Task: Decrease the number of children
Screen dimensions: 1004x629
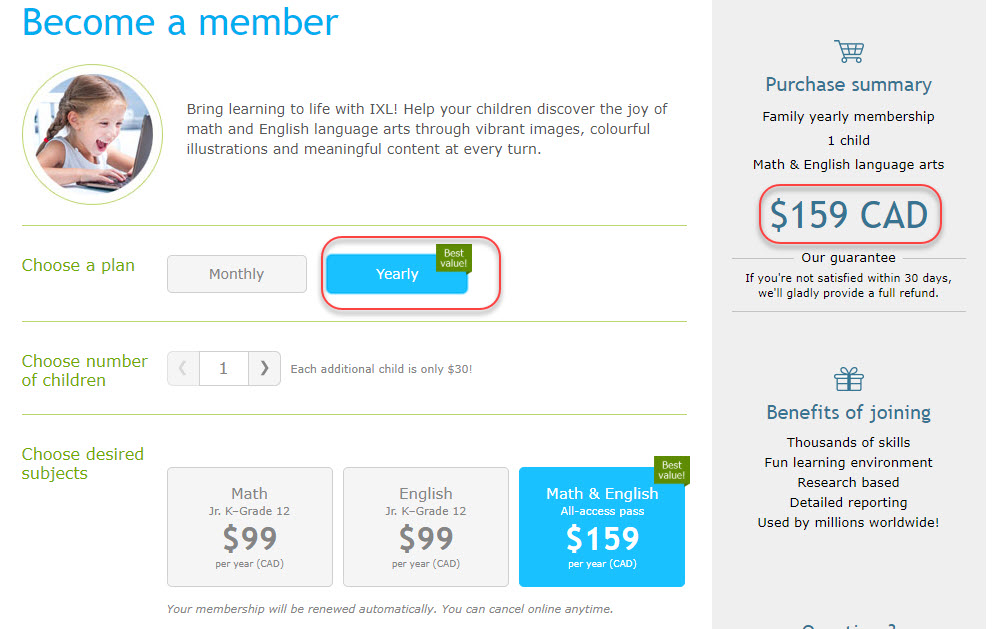Action: point(183,368)
